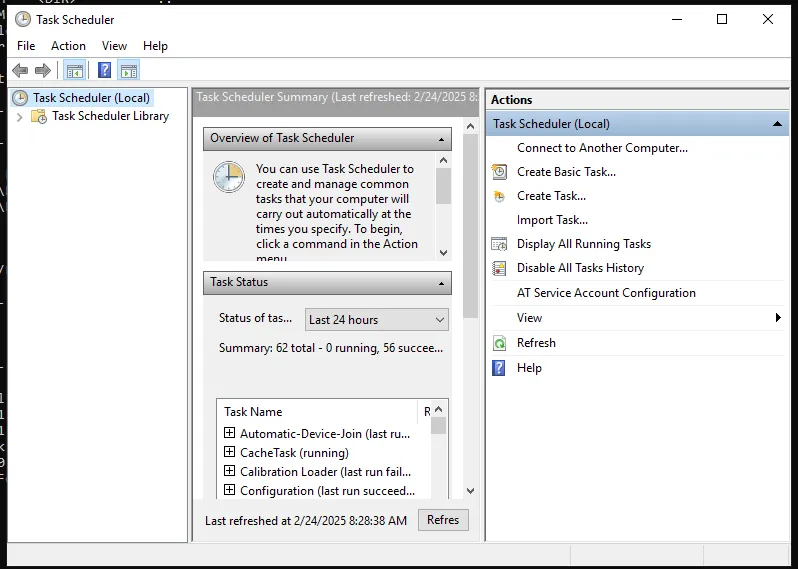Expand the Task Scheduler Library tree node

19,117
